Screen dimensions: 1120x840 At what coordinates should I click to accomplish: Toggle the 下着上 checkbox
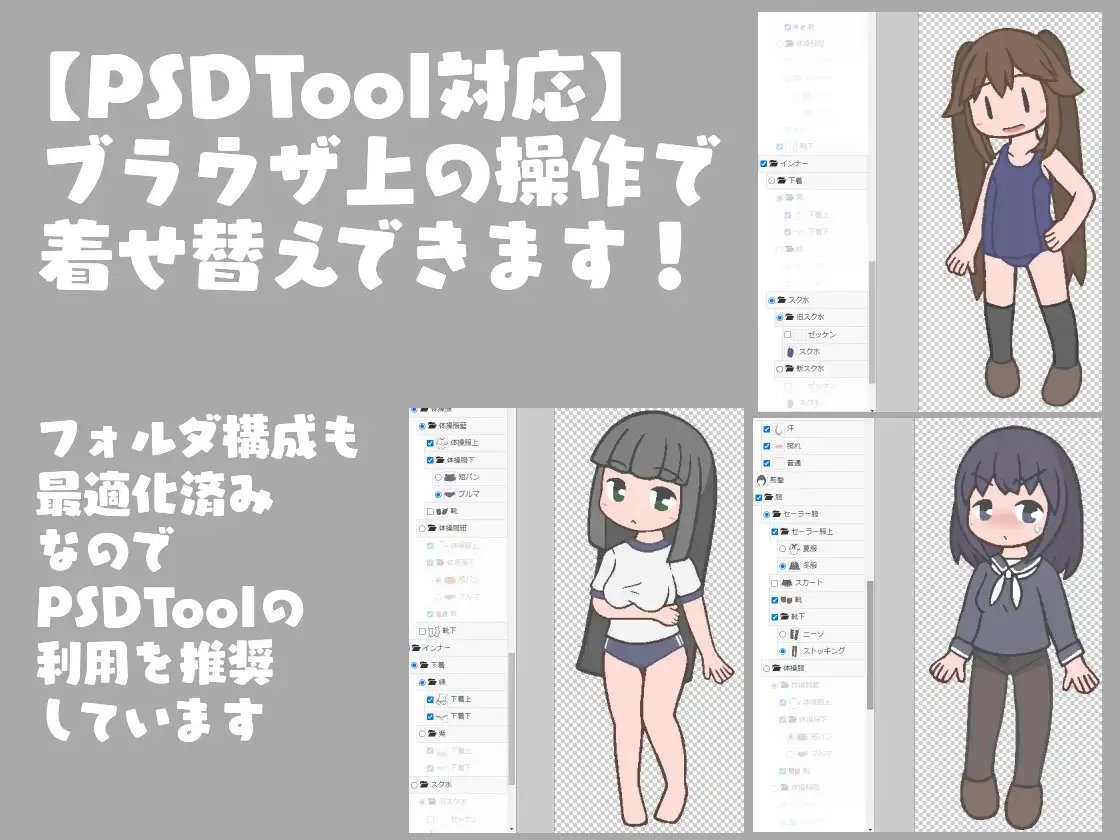(430, 699)
